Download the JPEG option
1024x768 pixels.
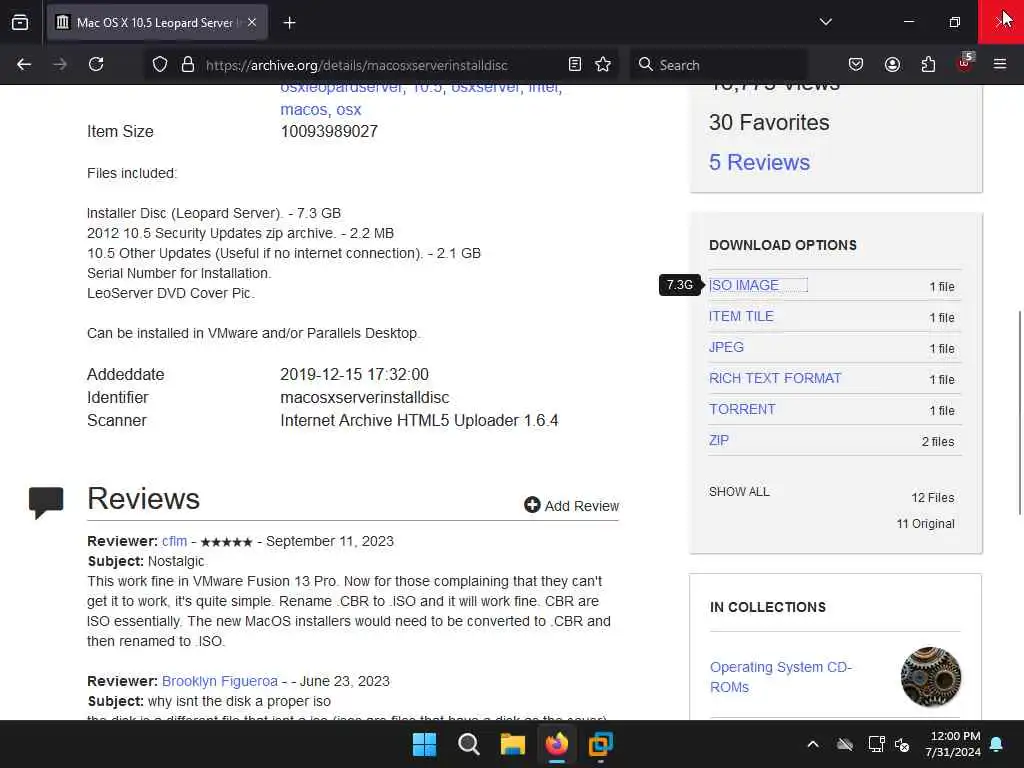click(x=726, y=347)
